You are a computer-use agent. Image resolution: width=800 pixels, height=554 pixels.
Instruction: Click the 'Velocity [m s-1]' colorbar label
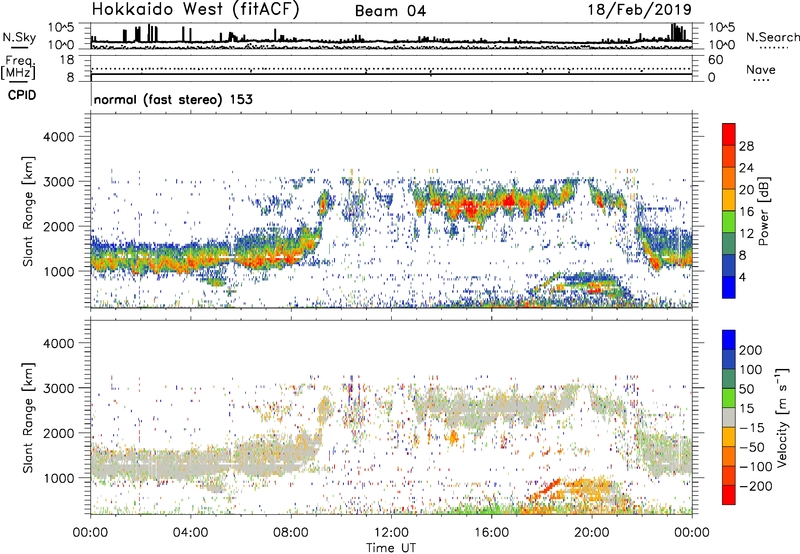[x=782, y=417]
